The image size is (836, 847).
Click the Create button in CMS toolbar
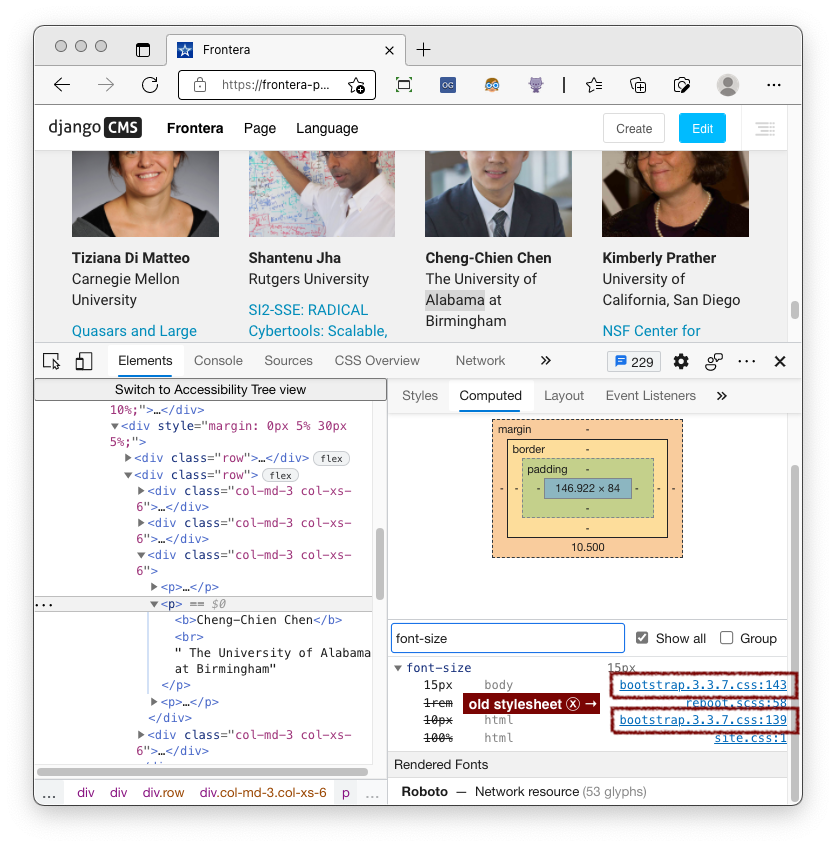pos(633,129)
